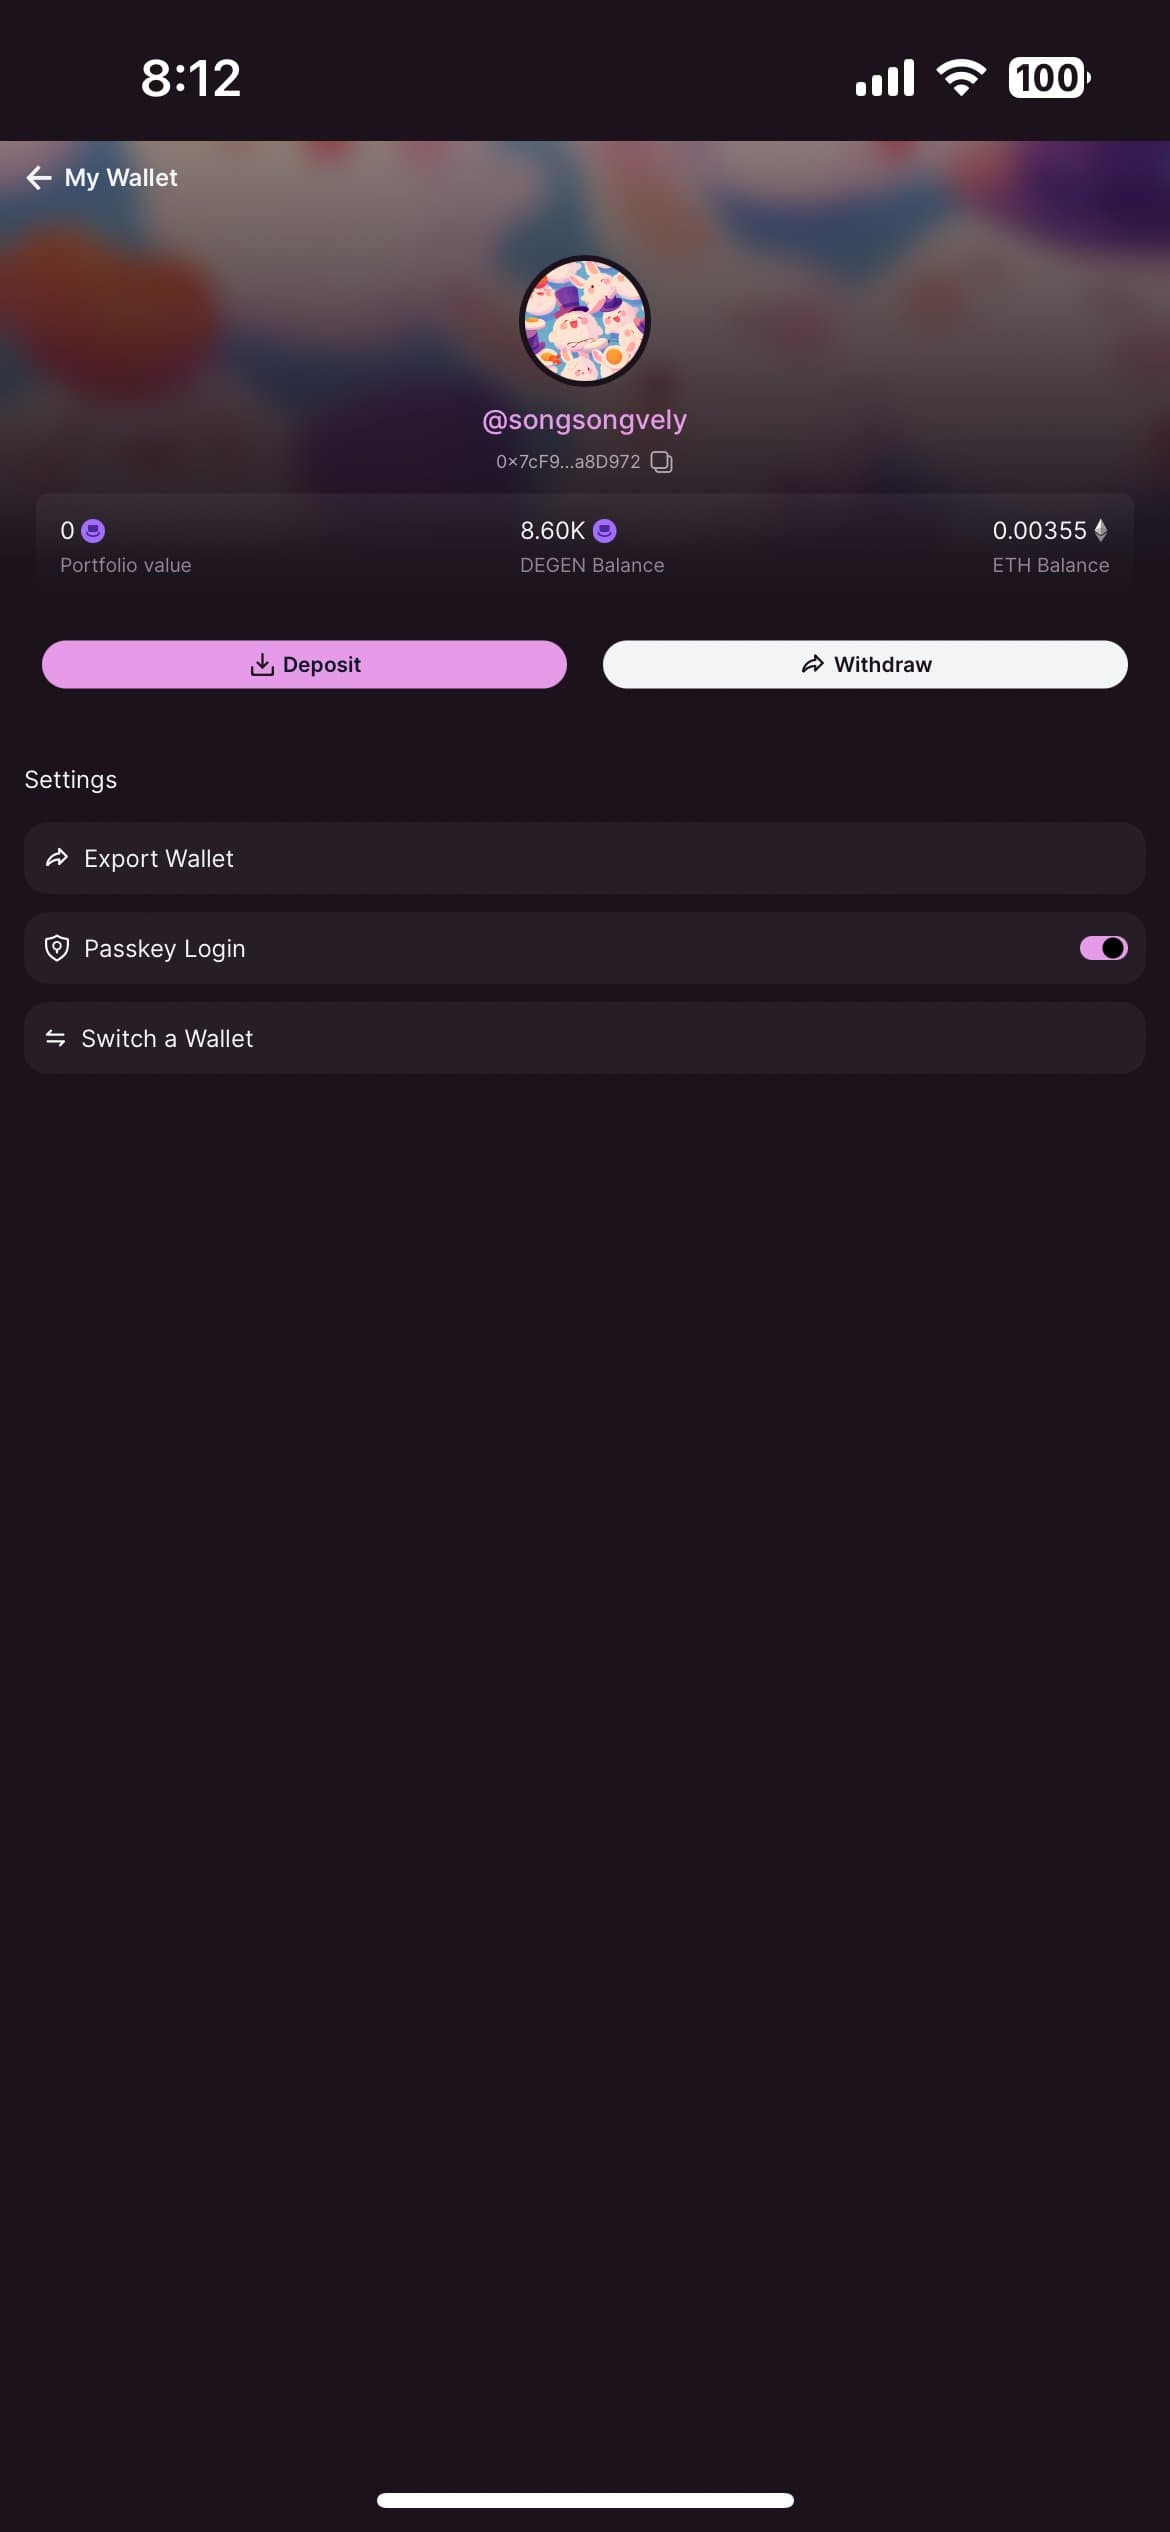Viewport: 1170px width, 2532px height.
Task: Tap the DEGEN icon next to portfolio value
Action: [x=93, y=531]
